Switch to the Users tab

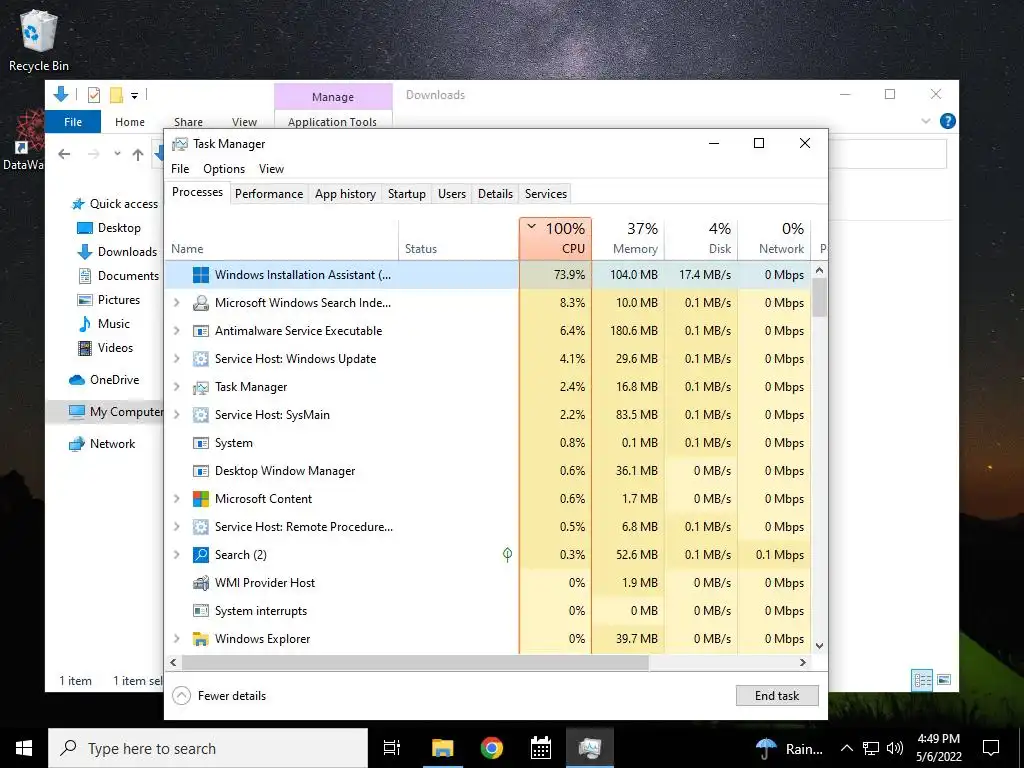452,194
